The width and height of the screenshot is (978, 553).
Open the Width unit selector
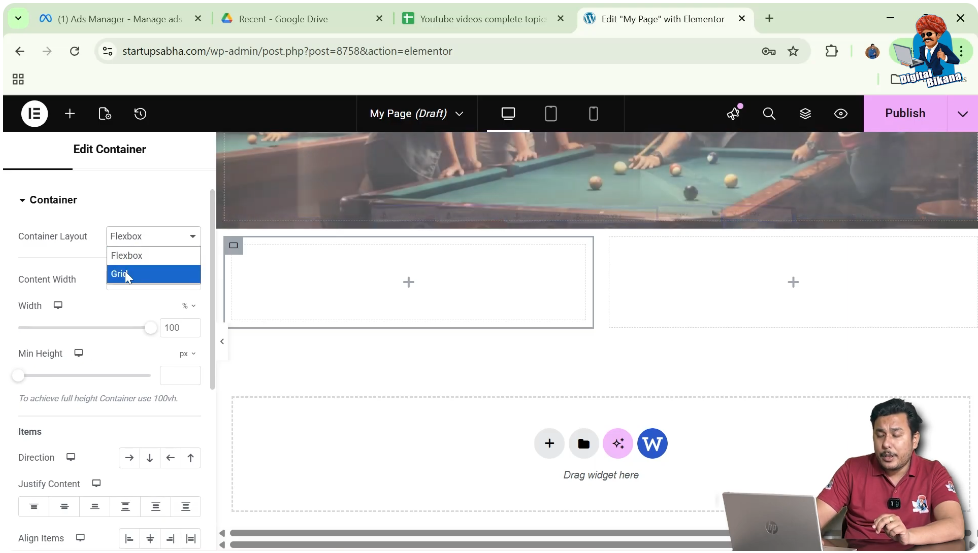pos(188,305)
